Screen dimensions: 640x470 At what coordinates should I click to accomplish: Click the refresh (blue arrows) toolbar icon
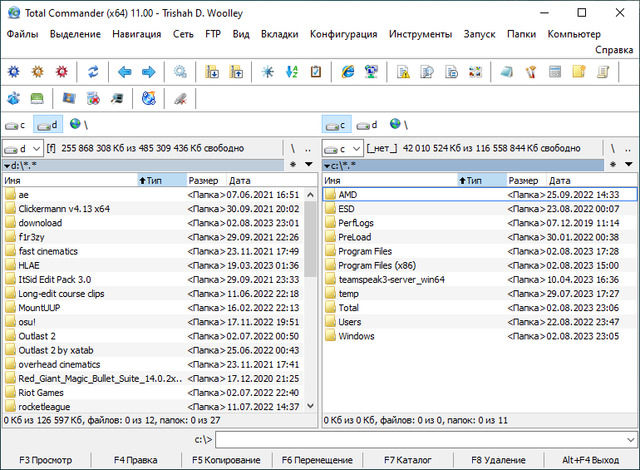pos(93,72)
